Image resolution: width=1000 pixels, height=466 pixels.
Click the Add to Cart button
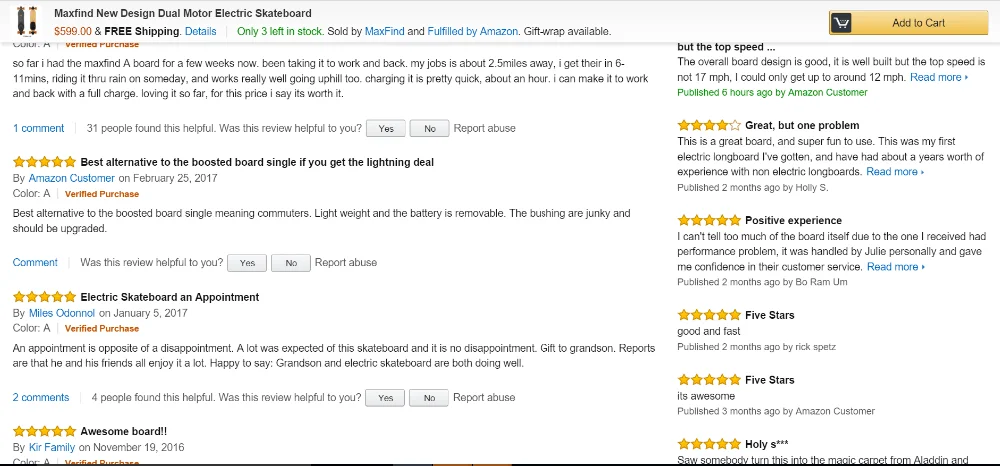[908, 23]
